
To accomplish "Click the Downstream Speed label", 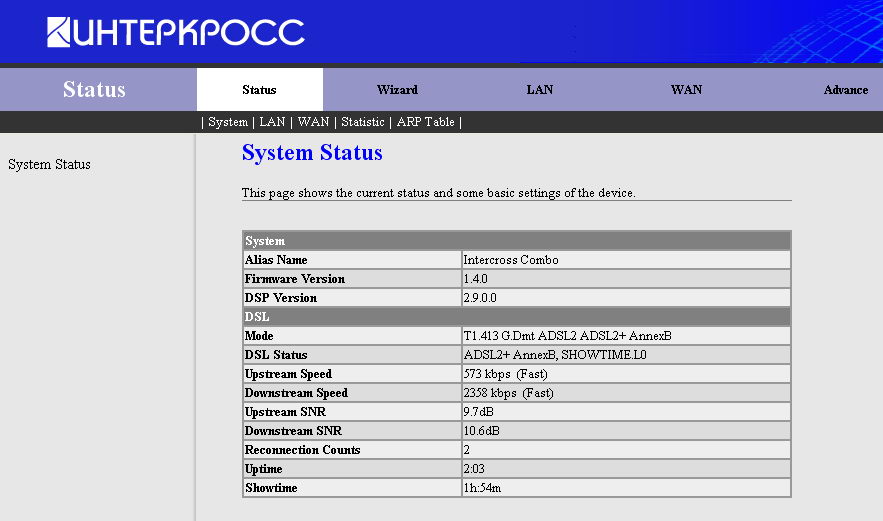I will tap(296, 393).
